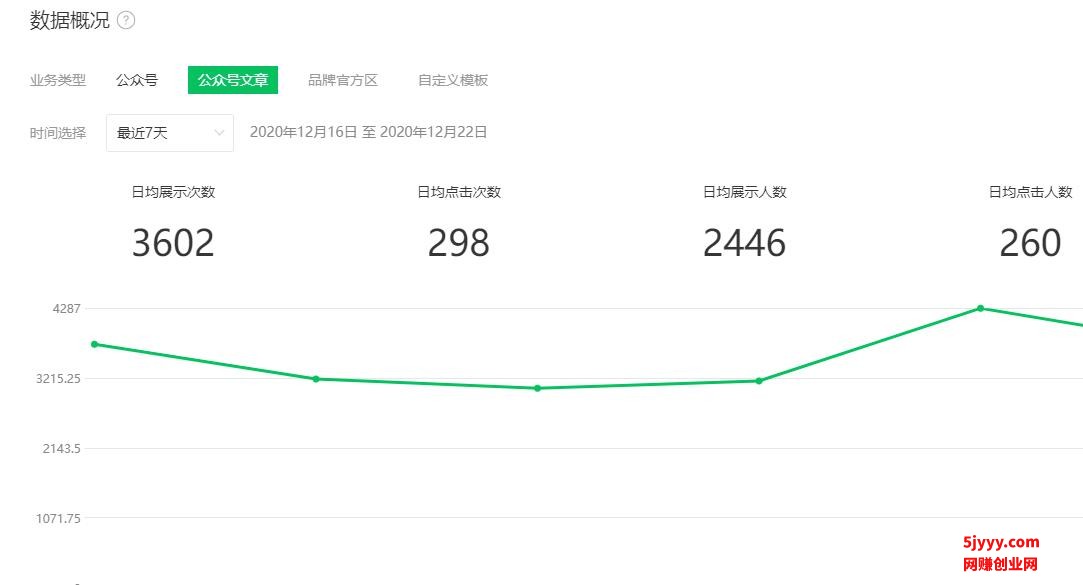
Task: Switch to the 品牌官方区 tab
Action: [x=343, y=80]
